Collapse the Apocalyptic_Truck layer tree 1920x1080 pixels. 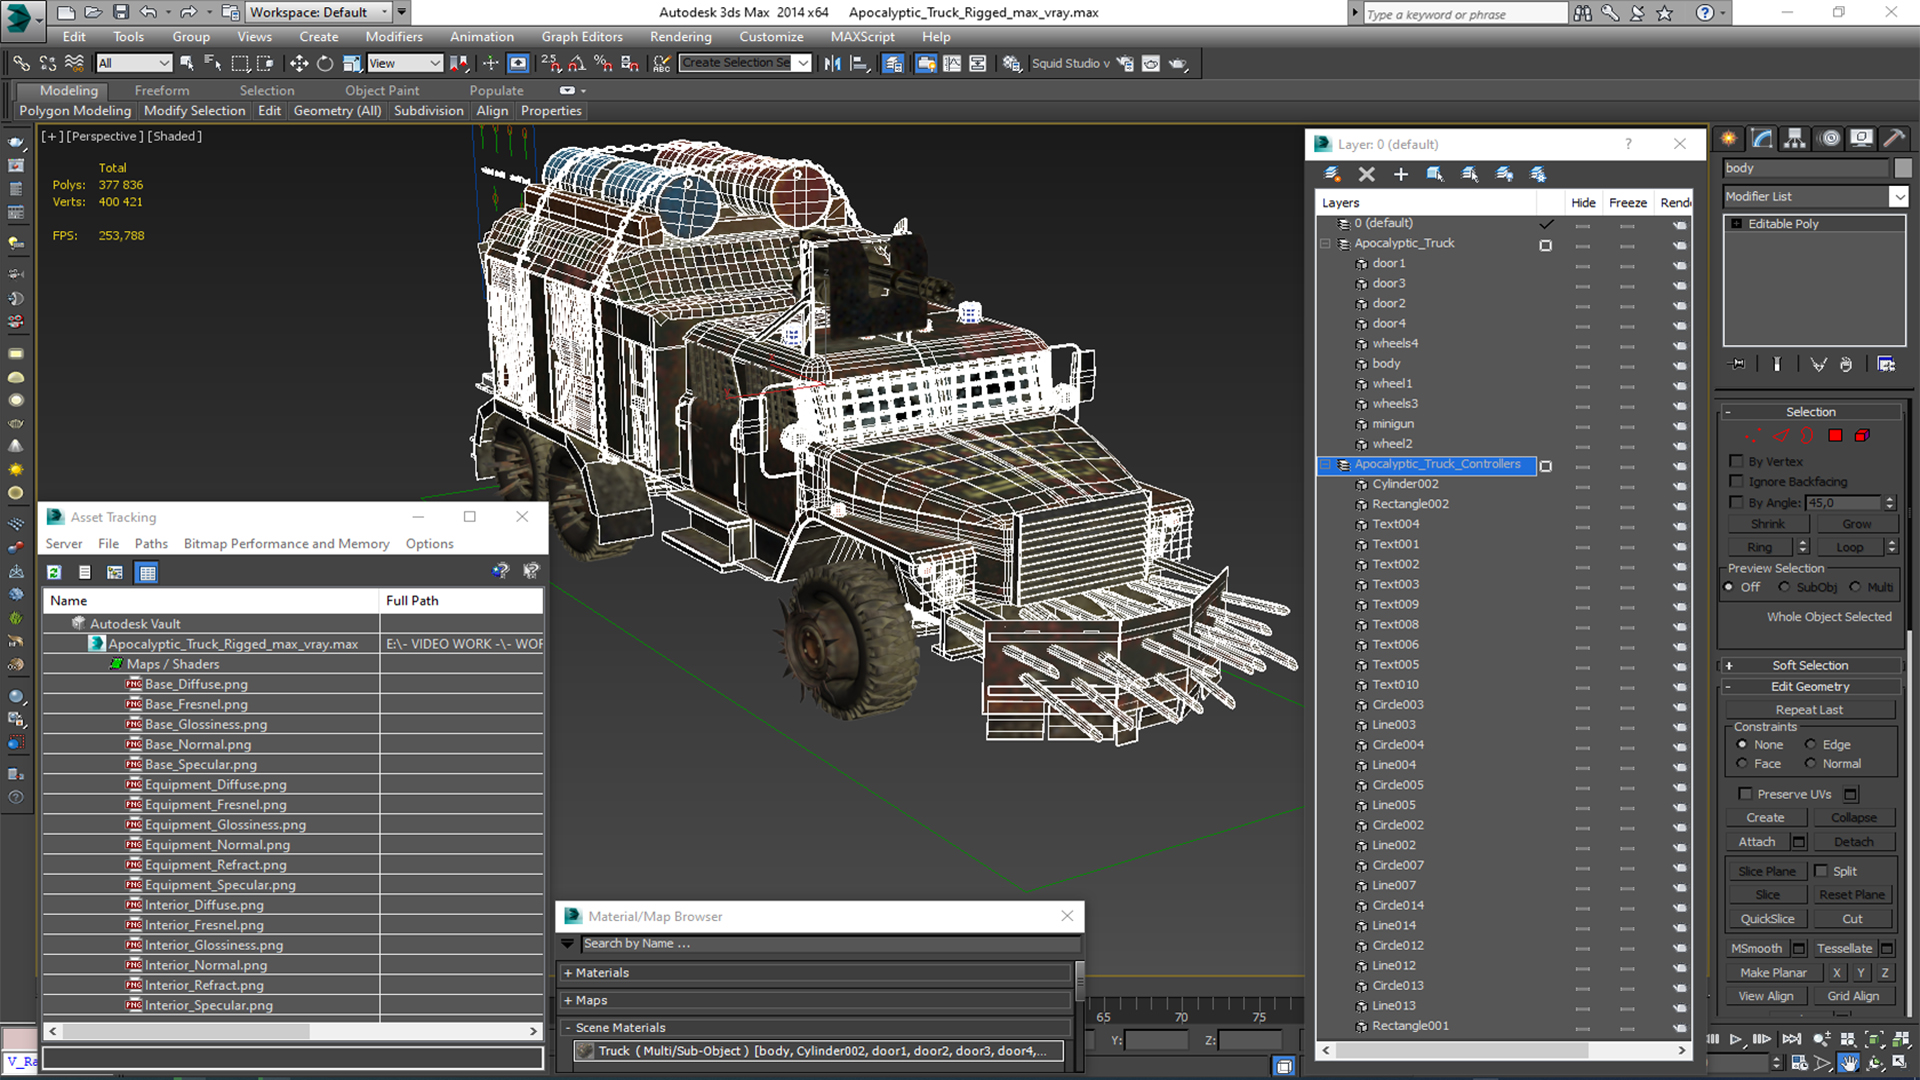(x=1325, y=243)
